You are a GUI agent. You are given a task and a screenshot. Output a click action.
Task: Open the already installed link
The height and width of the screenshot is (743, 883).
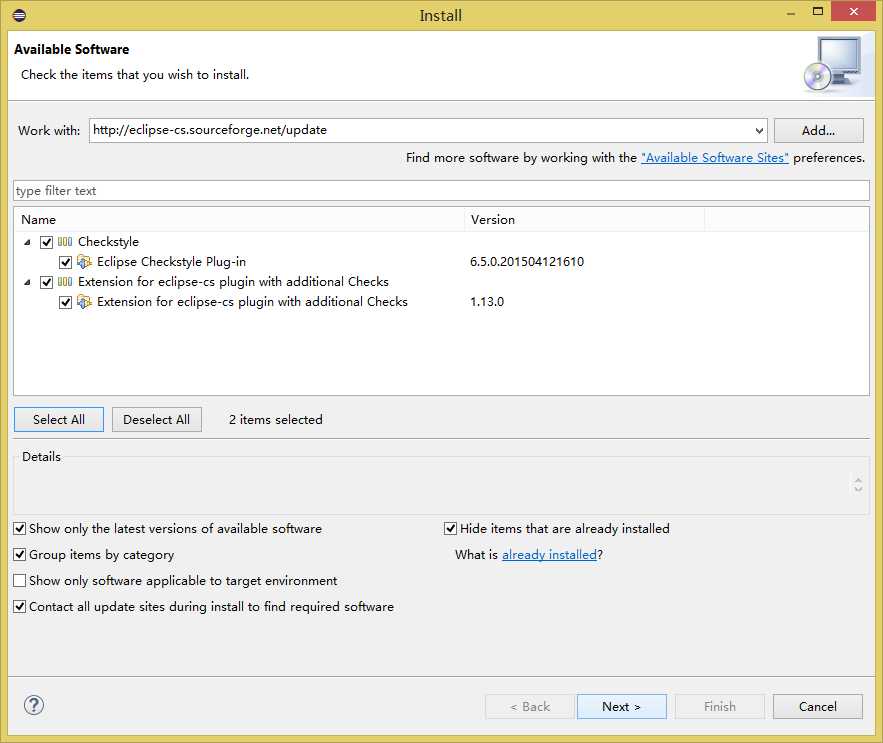coord(549,555)
